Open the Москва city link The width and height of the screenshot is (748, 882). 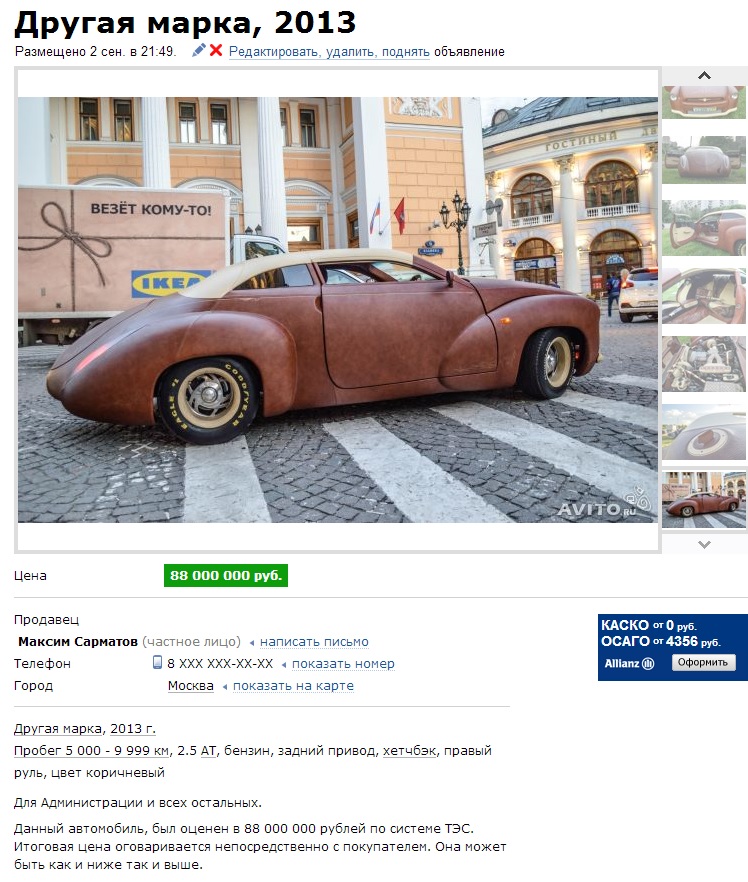tap(191, 686)
